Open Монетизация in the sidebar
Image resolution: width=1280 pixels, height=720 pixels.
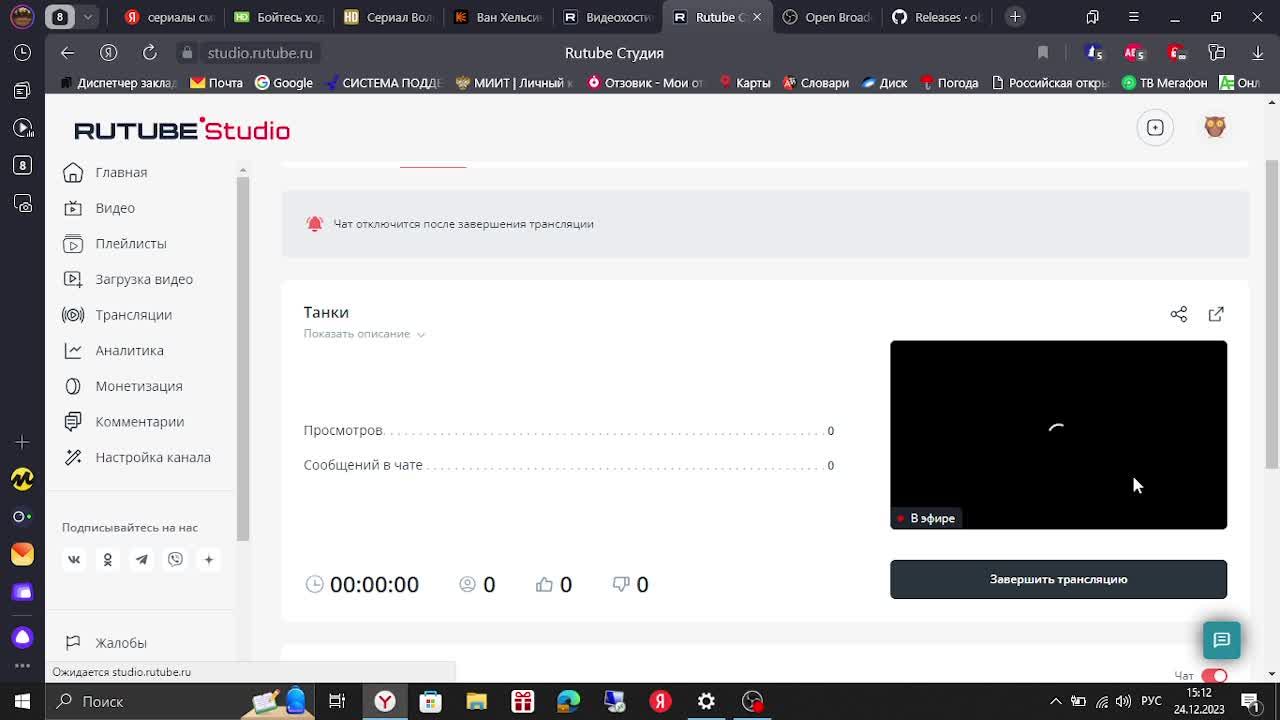click(139, 386)
